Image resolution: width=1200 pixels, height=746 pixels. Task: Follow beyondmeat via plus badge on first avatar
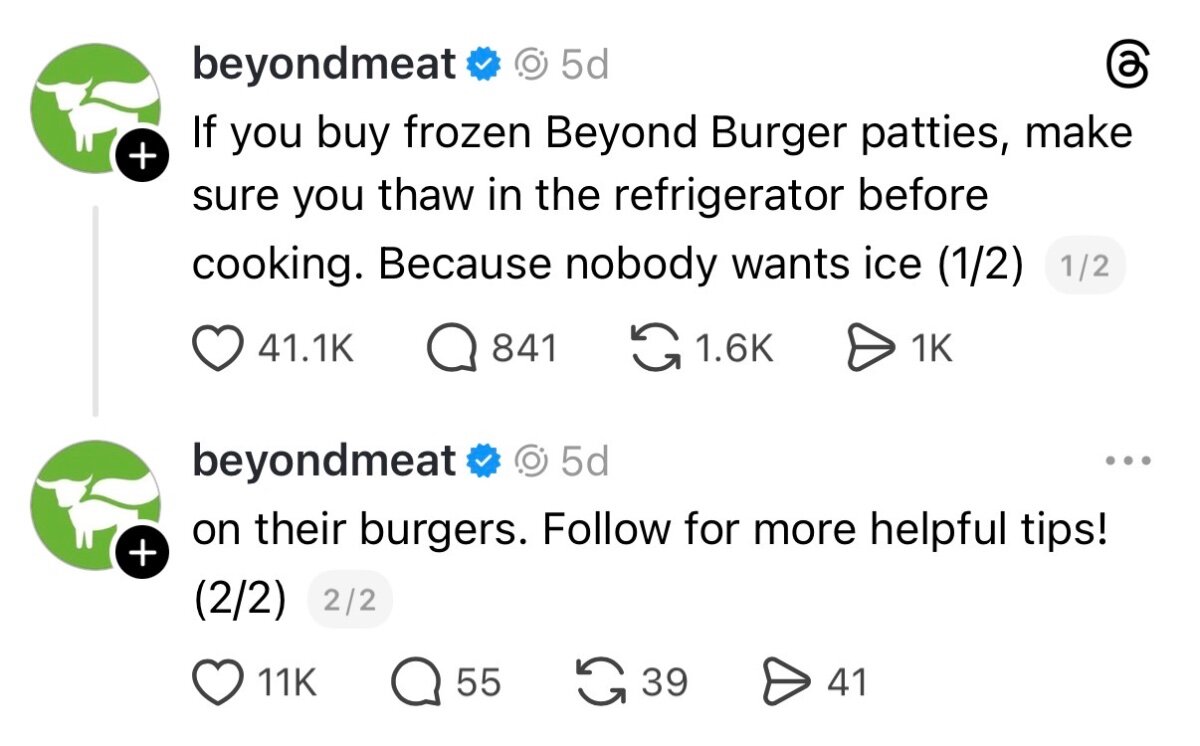tap(144, 155)
